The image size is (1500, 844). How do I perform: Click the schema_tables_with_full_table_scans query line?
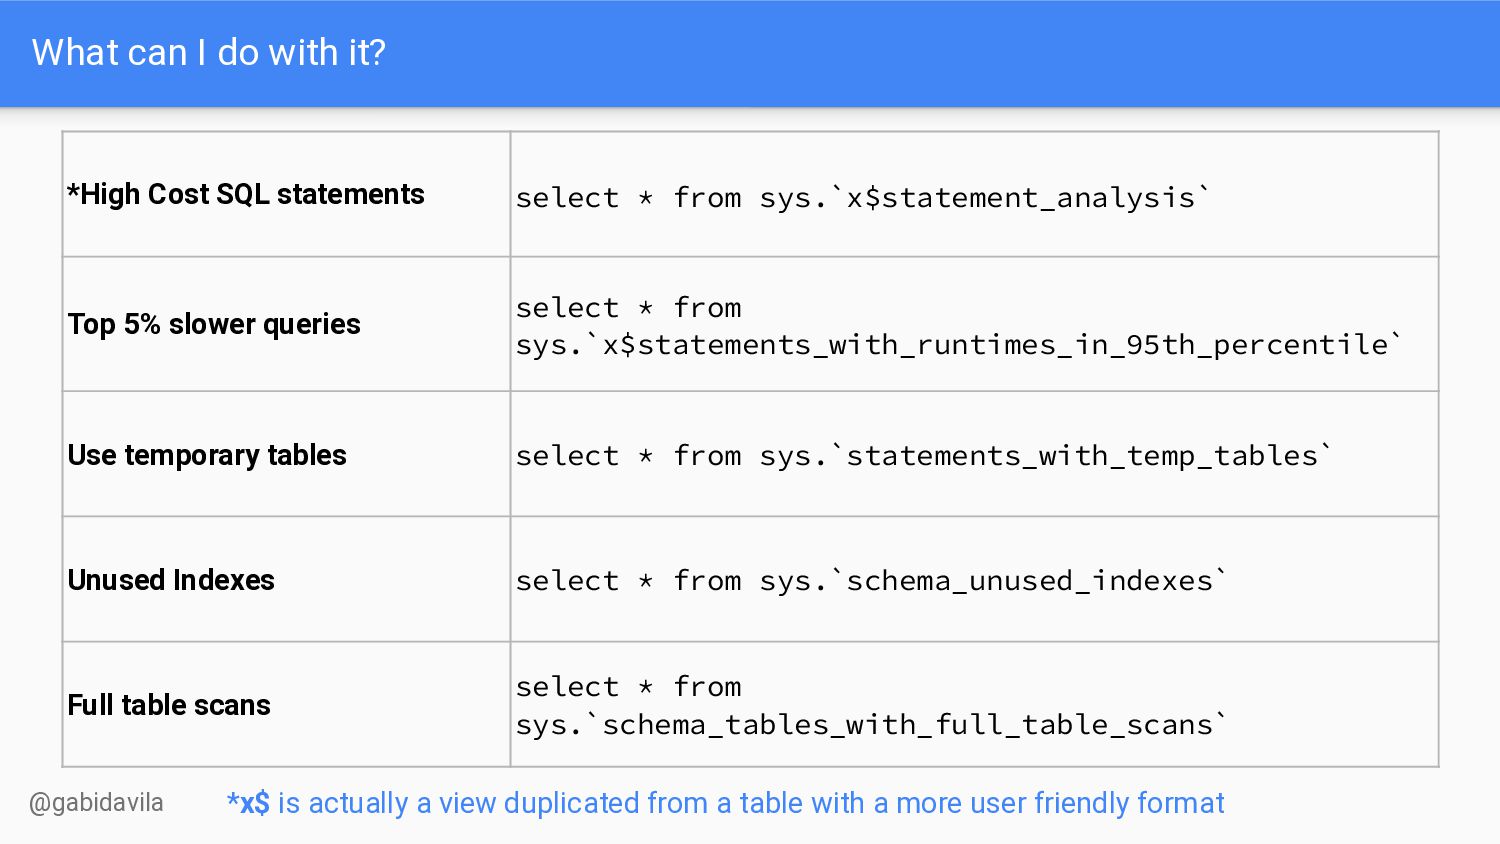click(x=871, y=724)
